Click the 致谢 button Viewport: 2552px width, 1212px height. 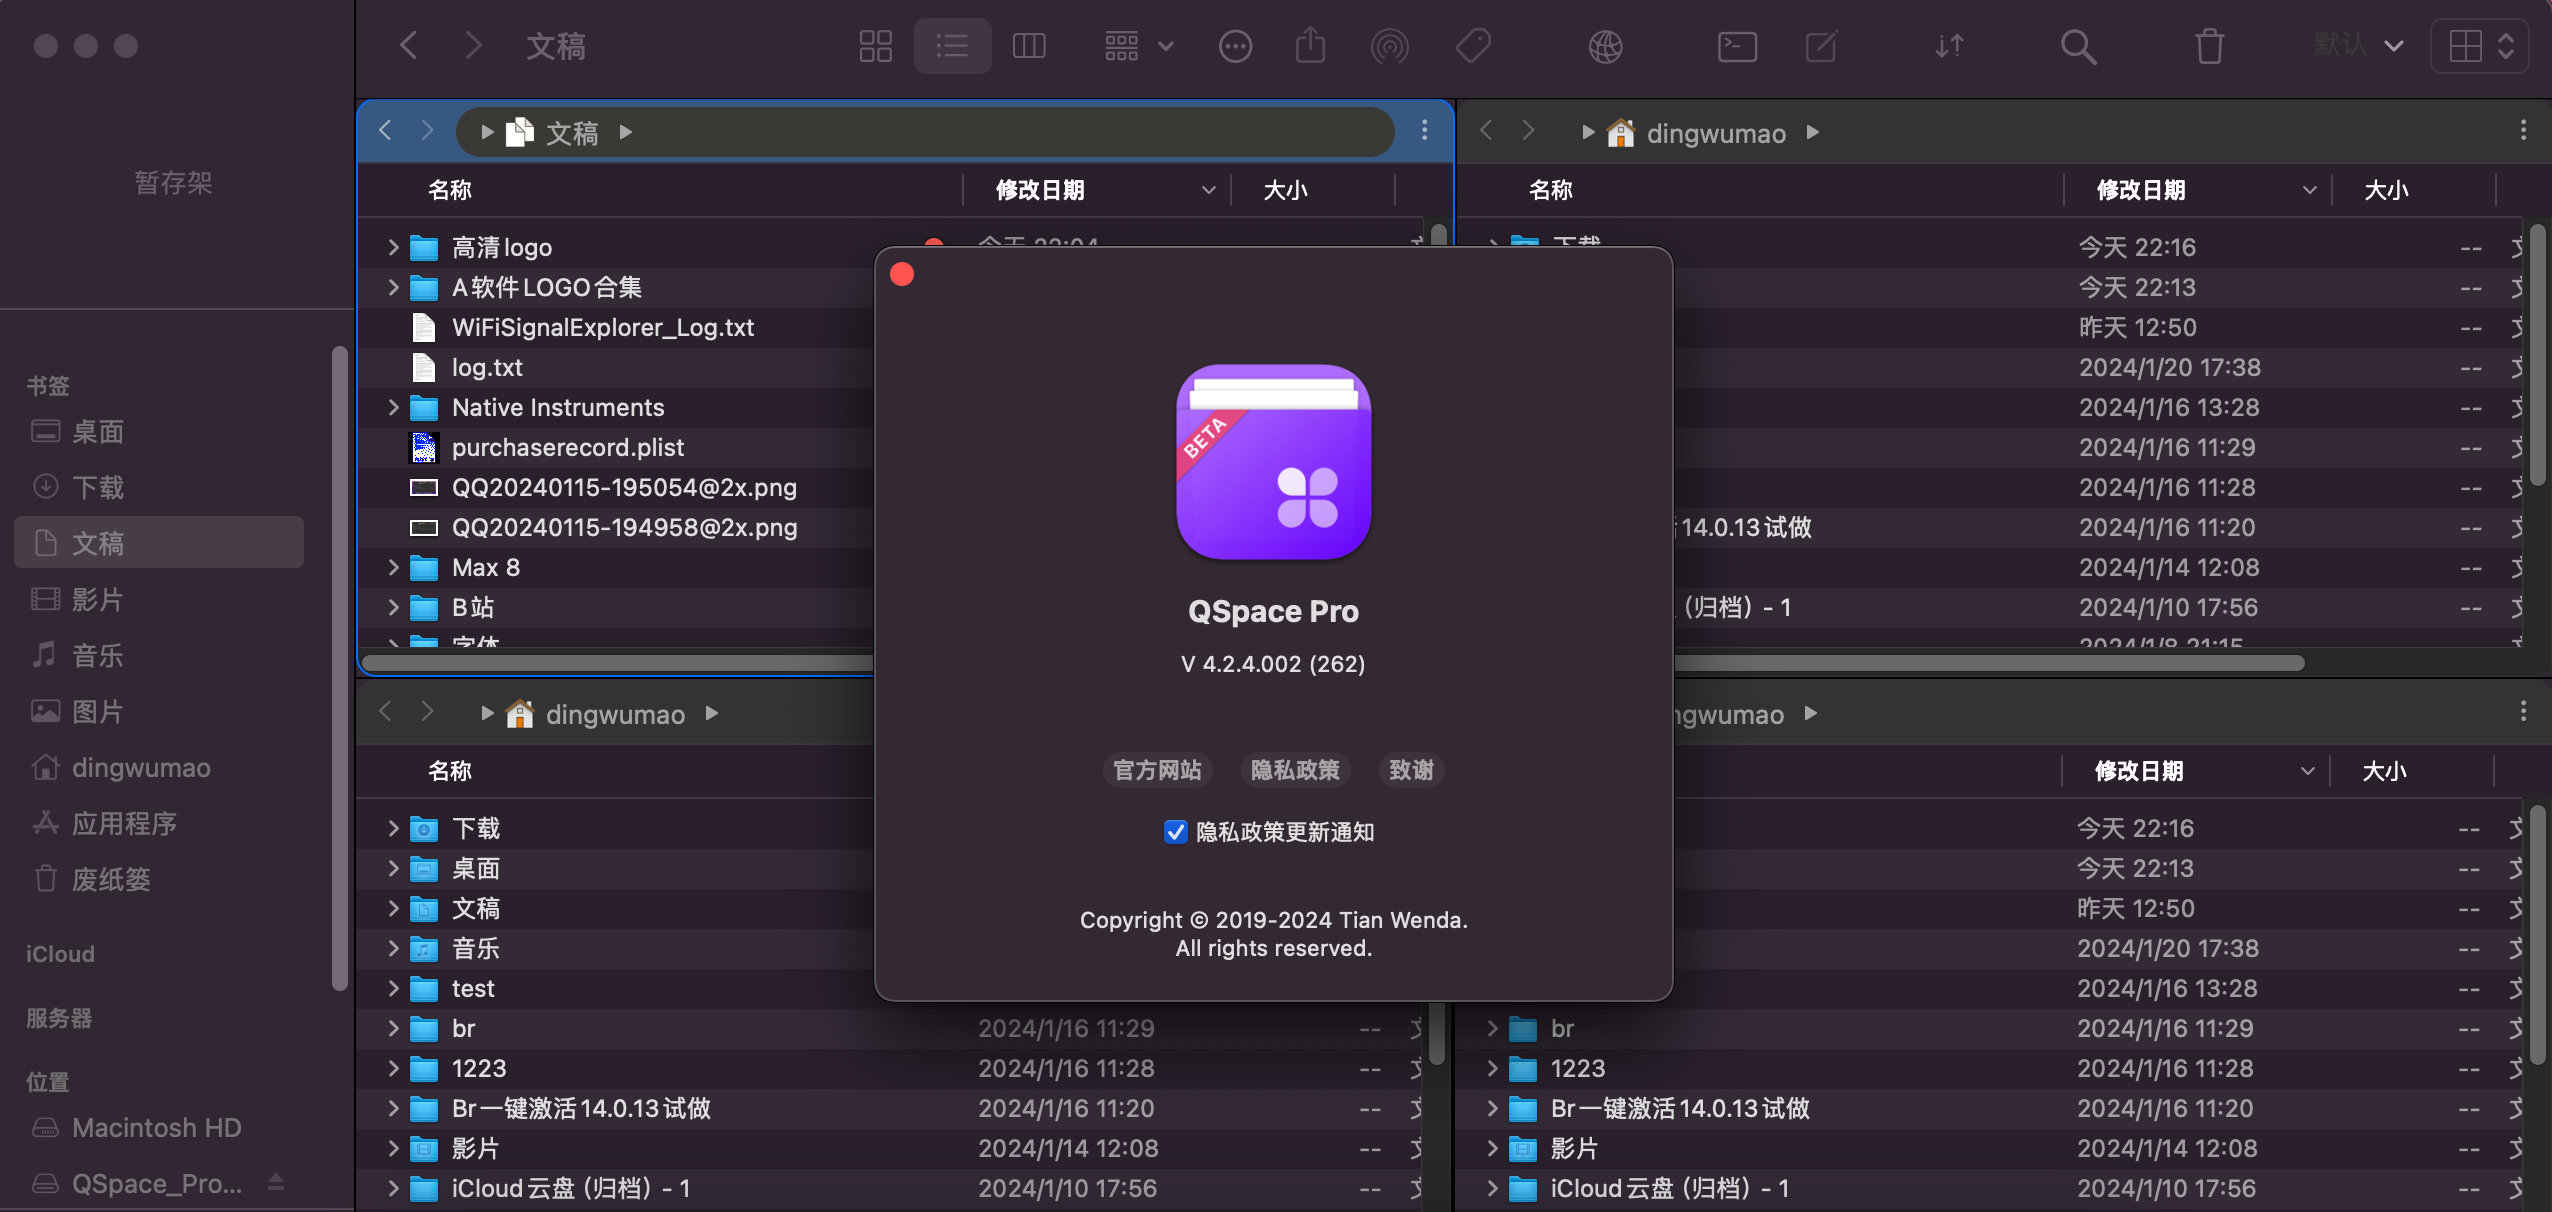1411,770
